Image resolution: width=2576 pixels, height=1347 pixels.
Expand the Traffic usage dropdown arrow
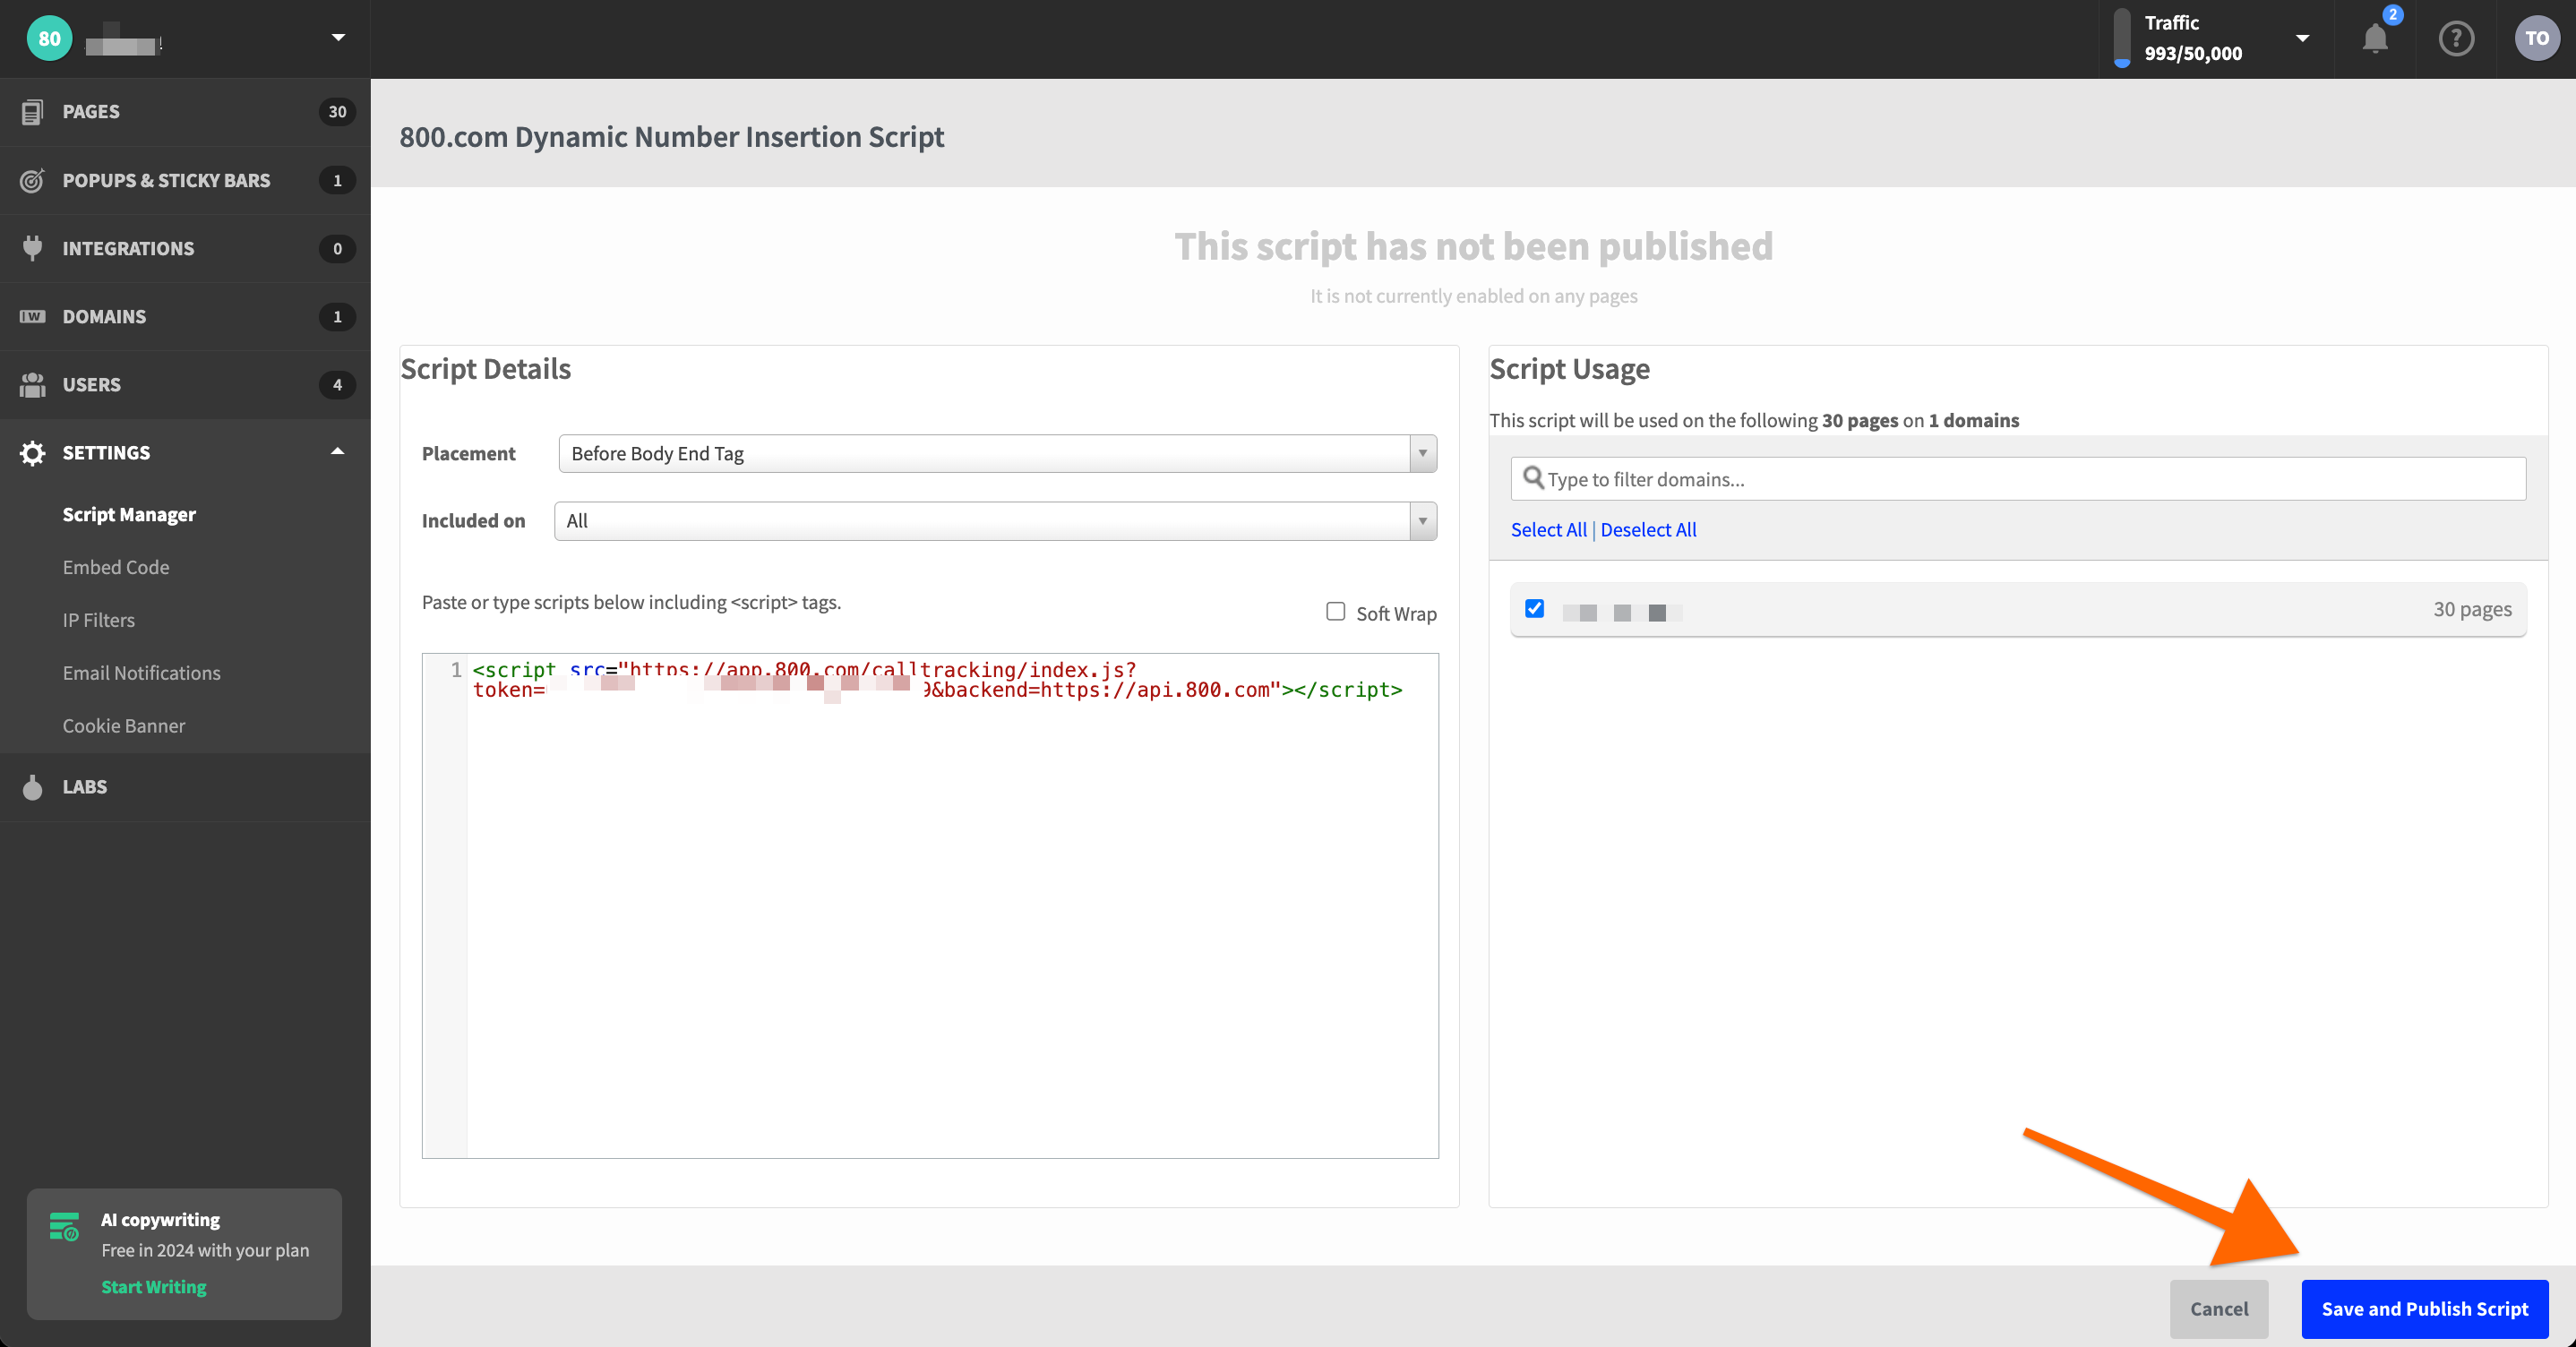pyautogui.click(x=2302, y=39)
